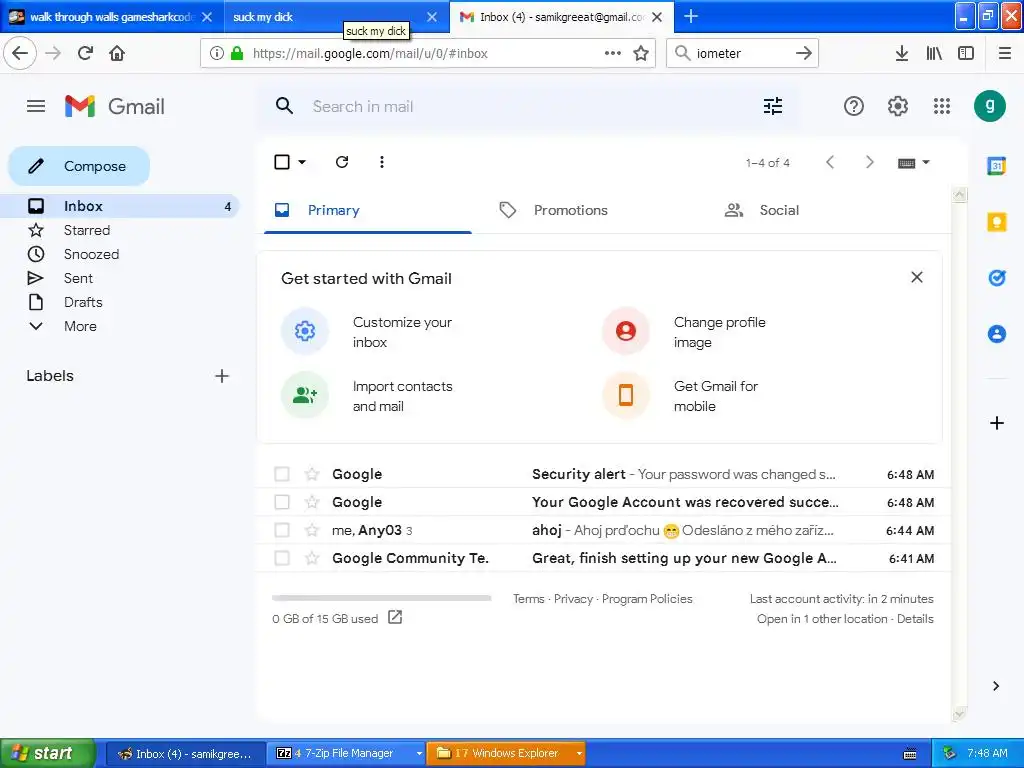
Task: Star the ahoj conversation
Action: pos(312,530)
